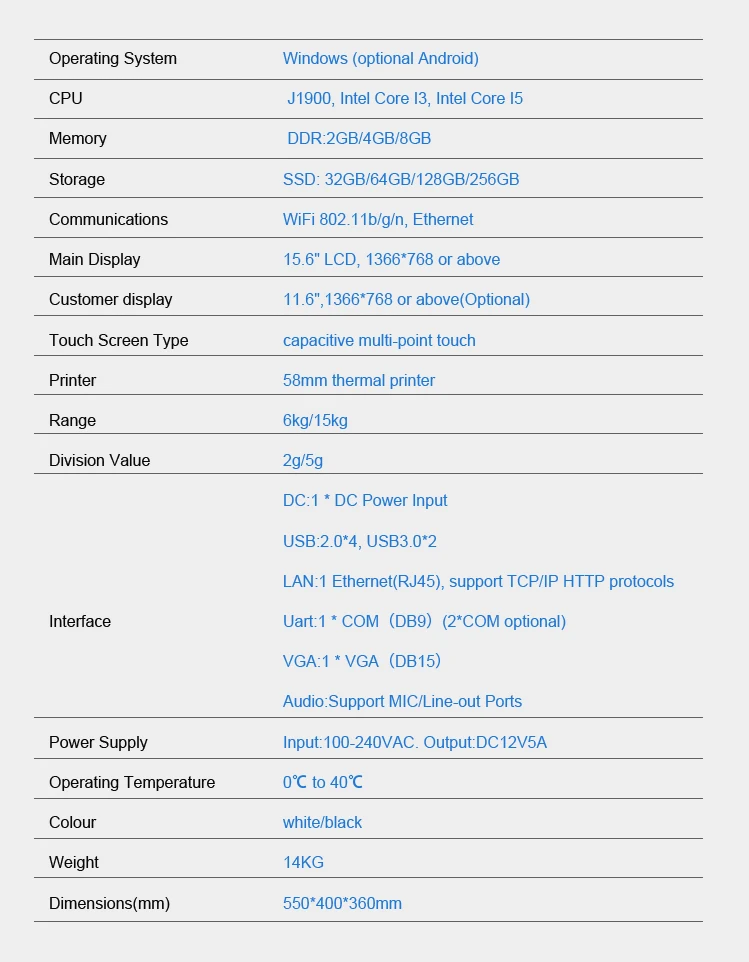The image size is (749, 962).
Task: Click the Range value "6kg/15kg"
Action: [315, 421]
